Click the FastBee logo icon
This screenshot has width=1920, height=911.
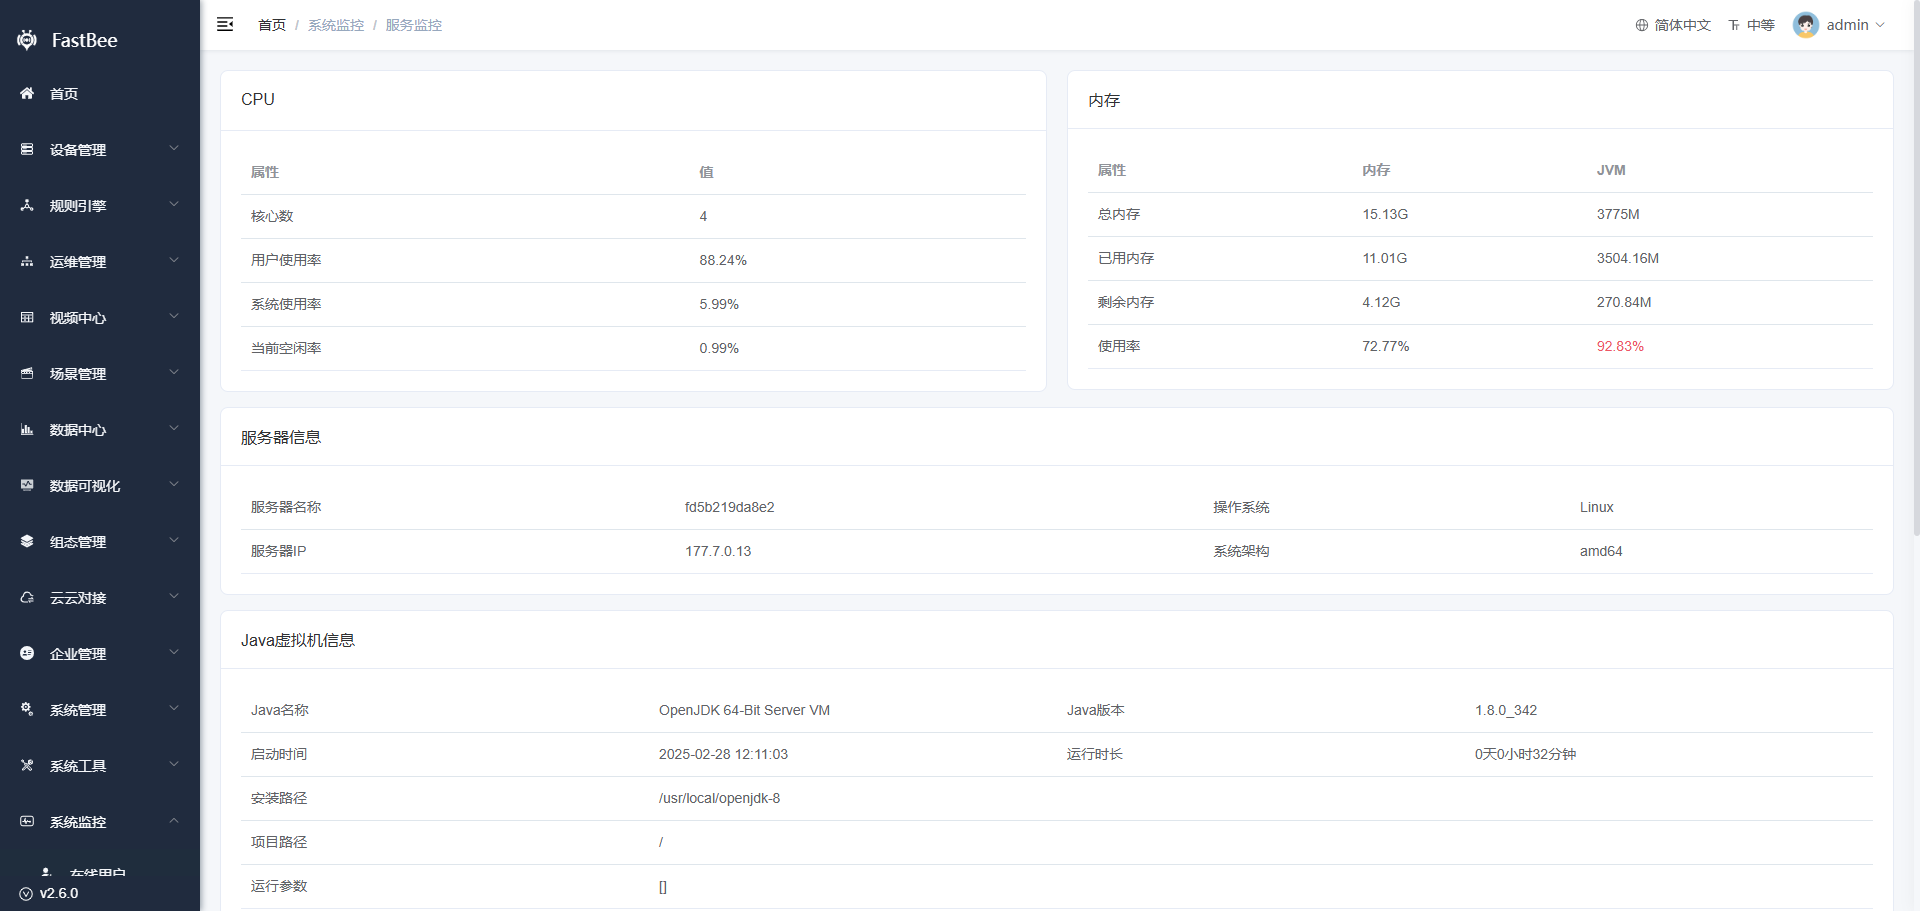coord(27,40)
